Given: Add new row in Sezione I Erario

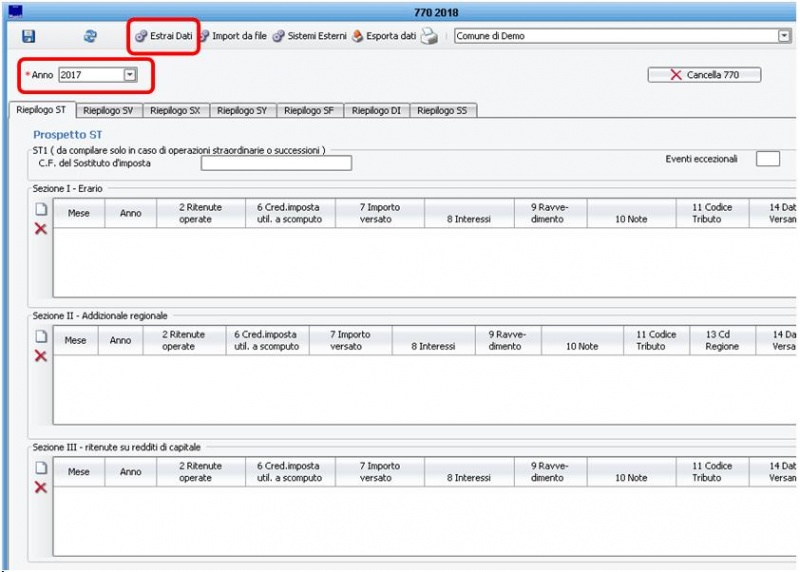Looking at the screenshot, I should (x=41, y=210).
